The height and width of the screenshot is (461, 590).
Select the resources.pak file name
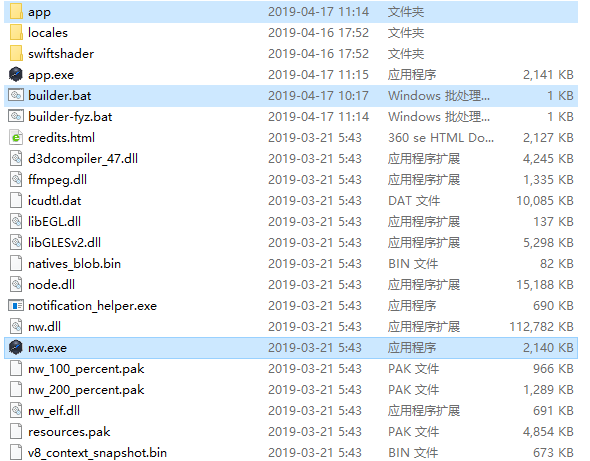coord(69,432)
